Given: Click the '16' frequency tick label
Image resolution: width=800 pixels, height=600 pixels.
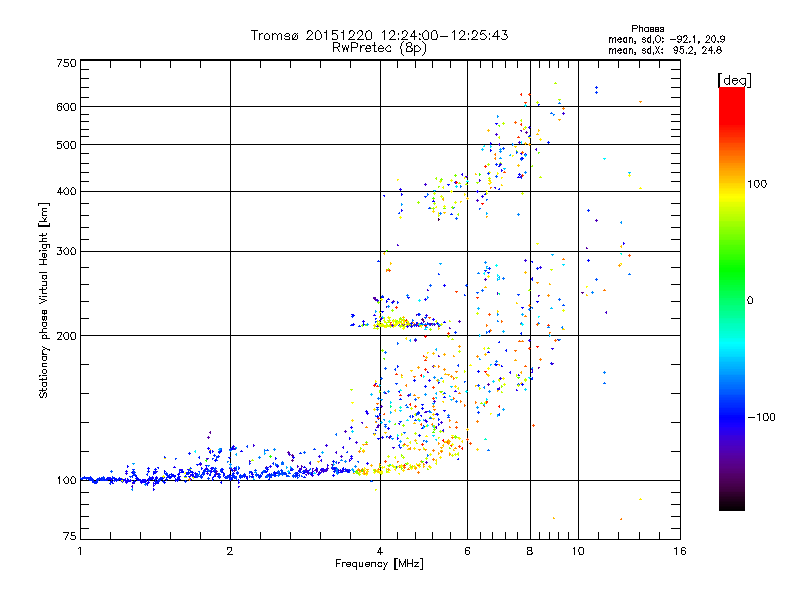Looking at the screenshot, I should (680, 551).
